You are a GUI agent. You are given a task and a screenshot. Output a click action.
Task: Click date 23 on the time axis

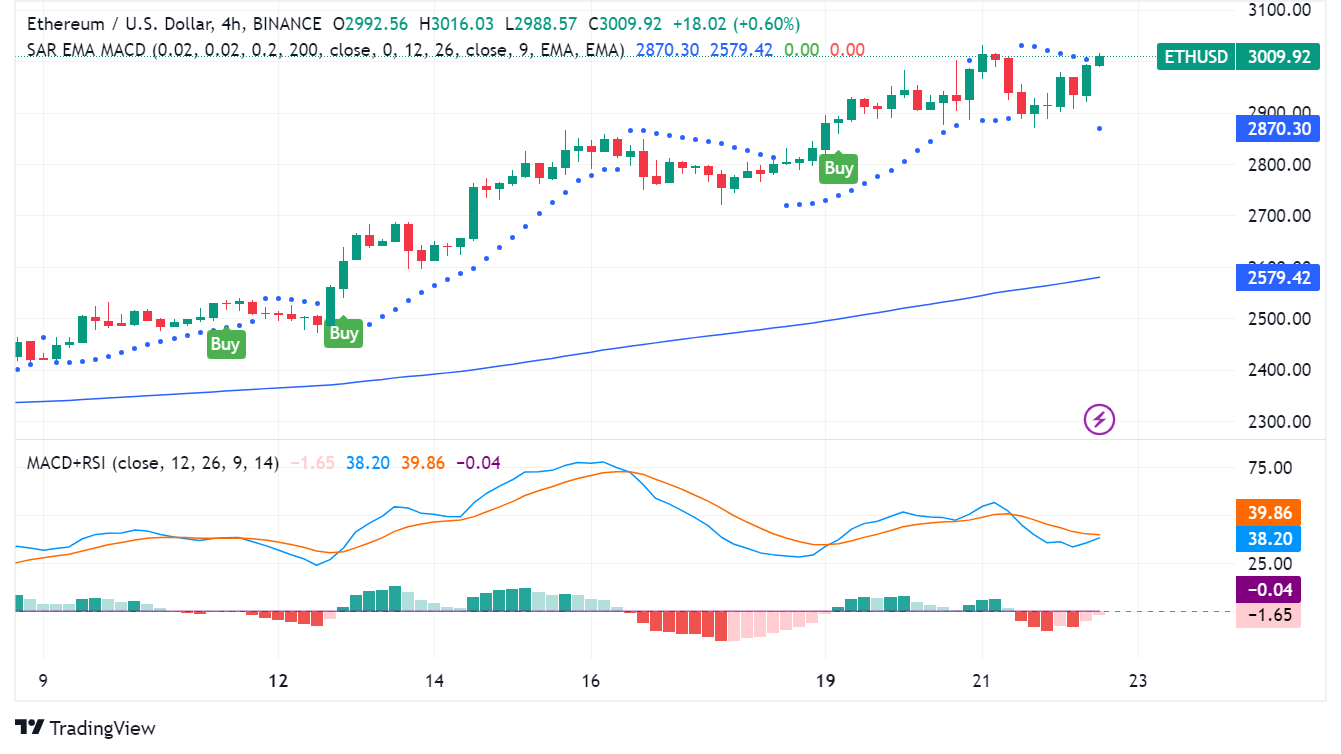(1137, 681)
